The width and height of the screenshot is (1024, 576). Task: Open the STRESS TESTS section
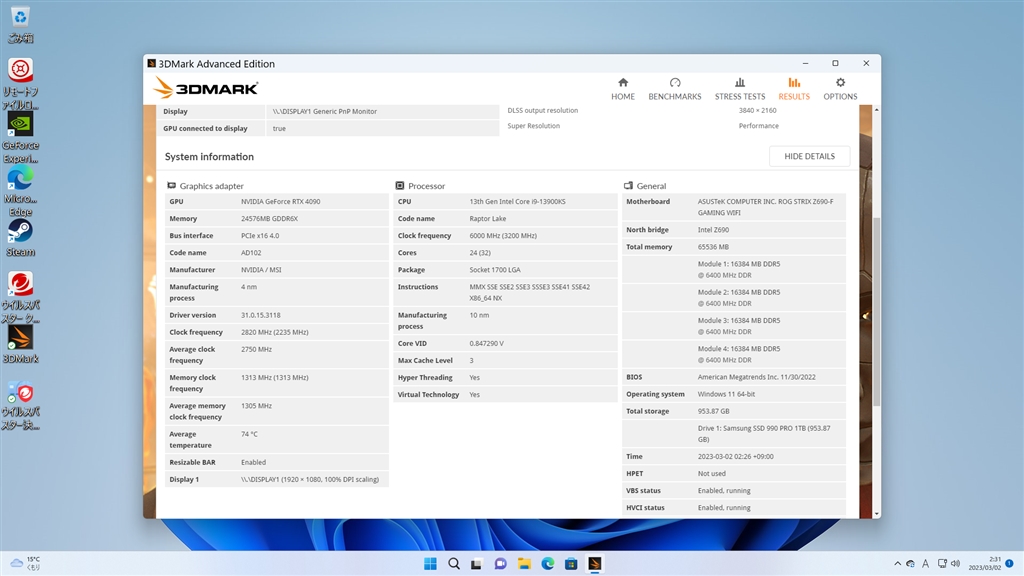tap(740, 89)
